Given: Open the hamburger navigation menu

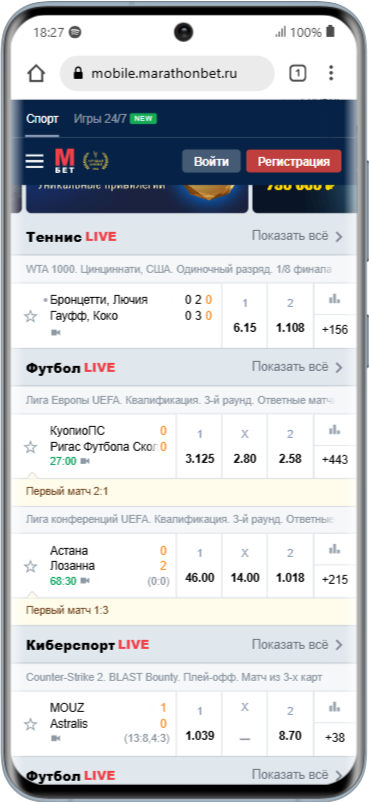Looking at the screenshot, I should coord(35,161).
